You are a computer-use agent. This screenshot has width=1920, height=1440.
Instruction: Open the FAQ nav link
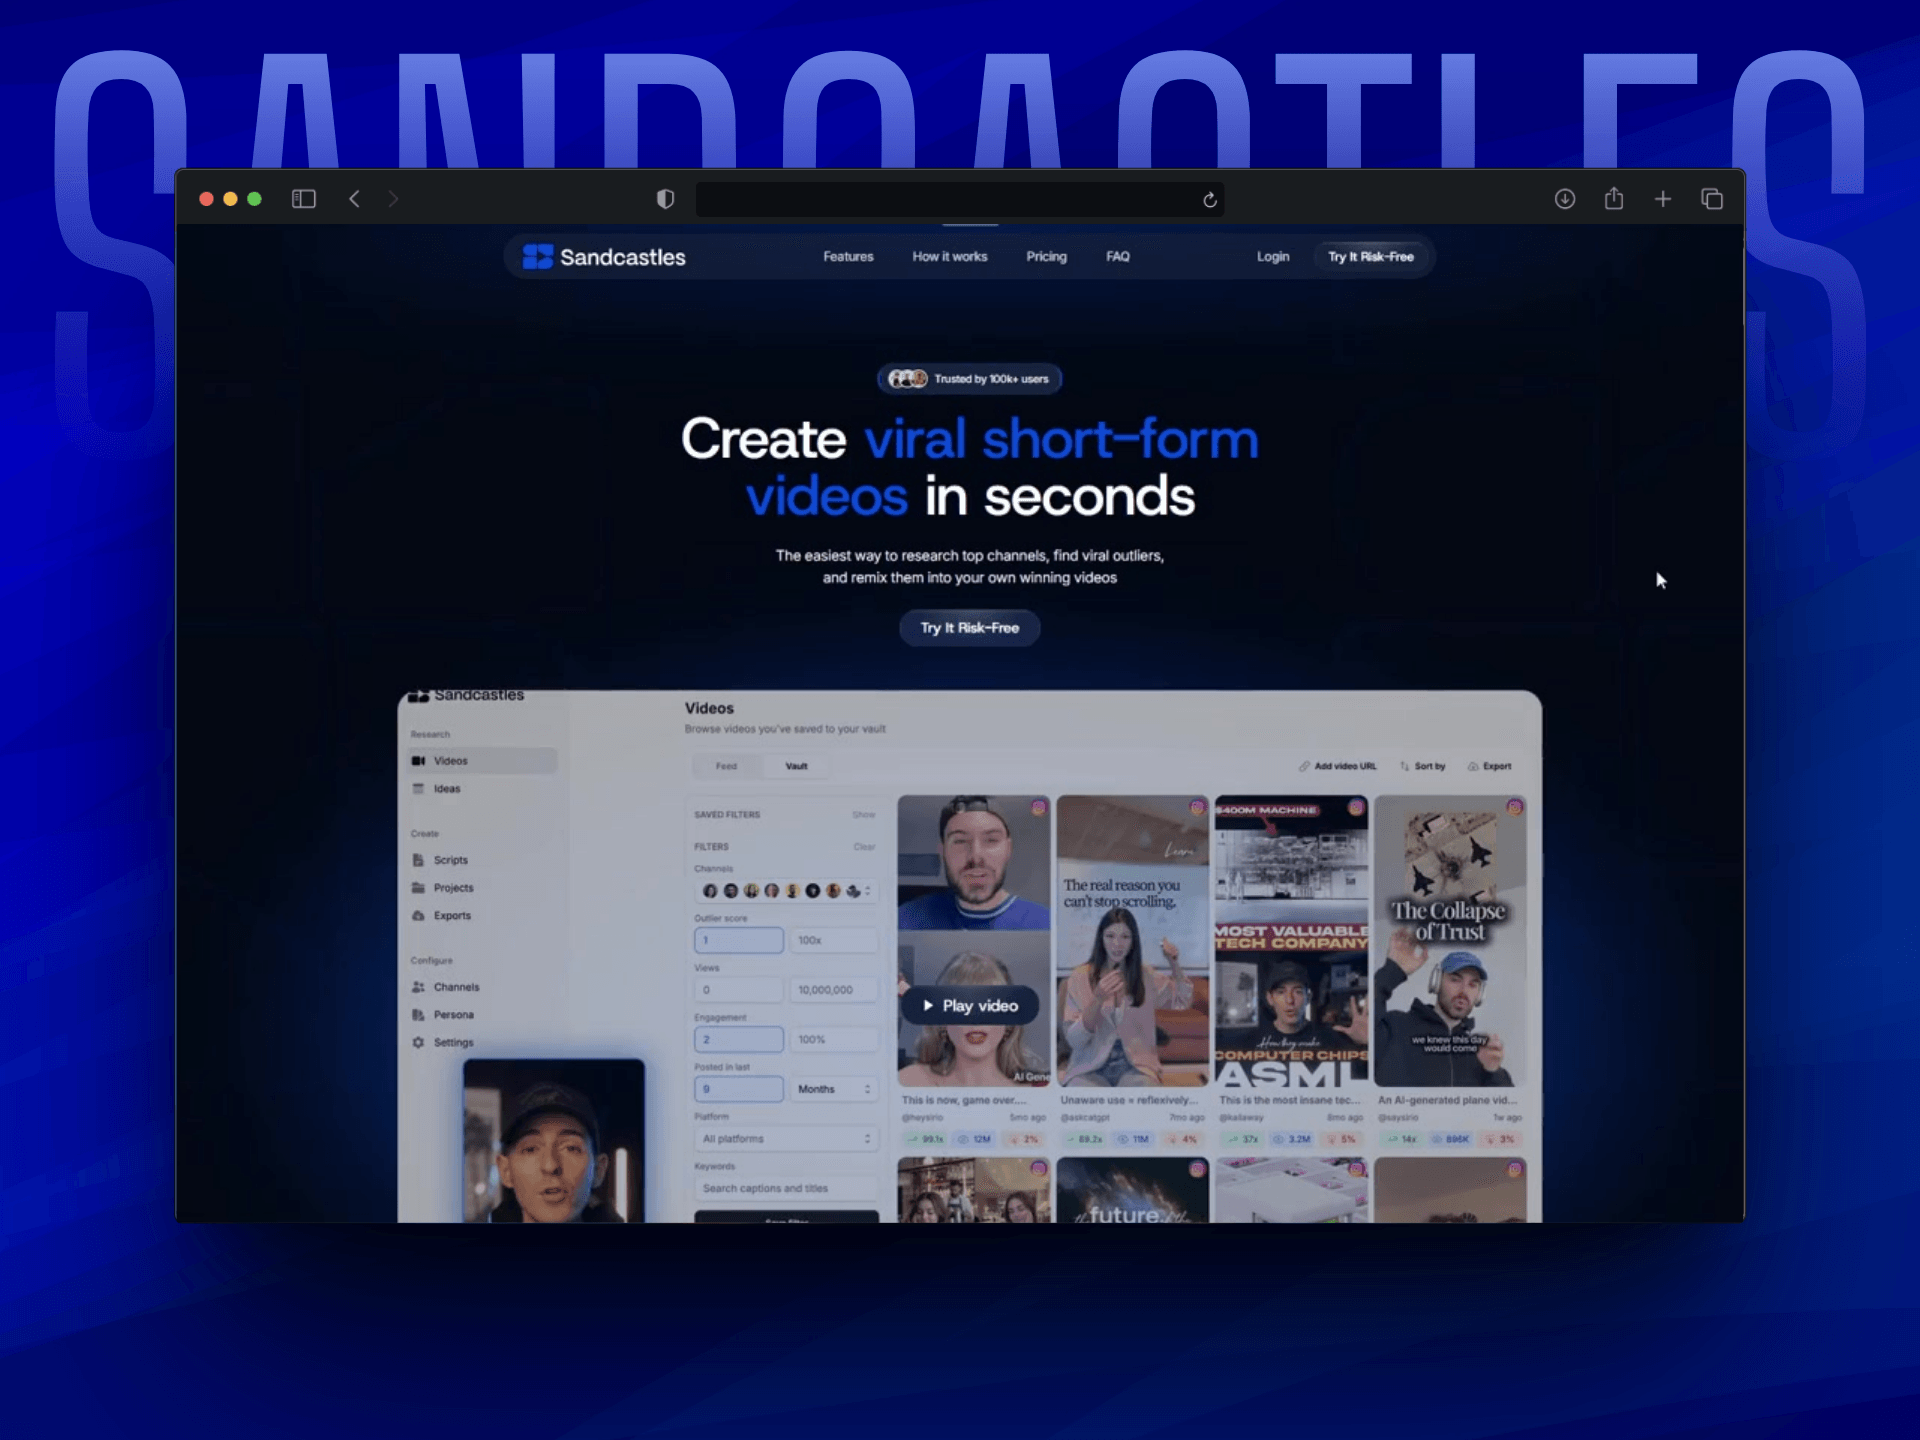point(1118,257)
